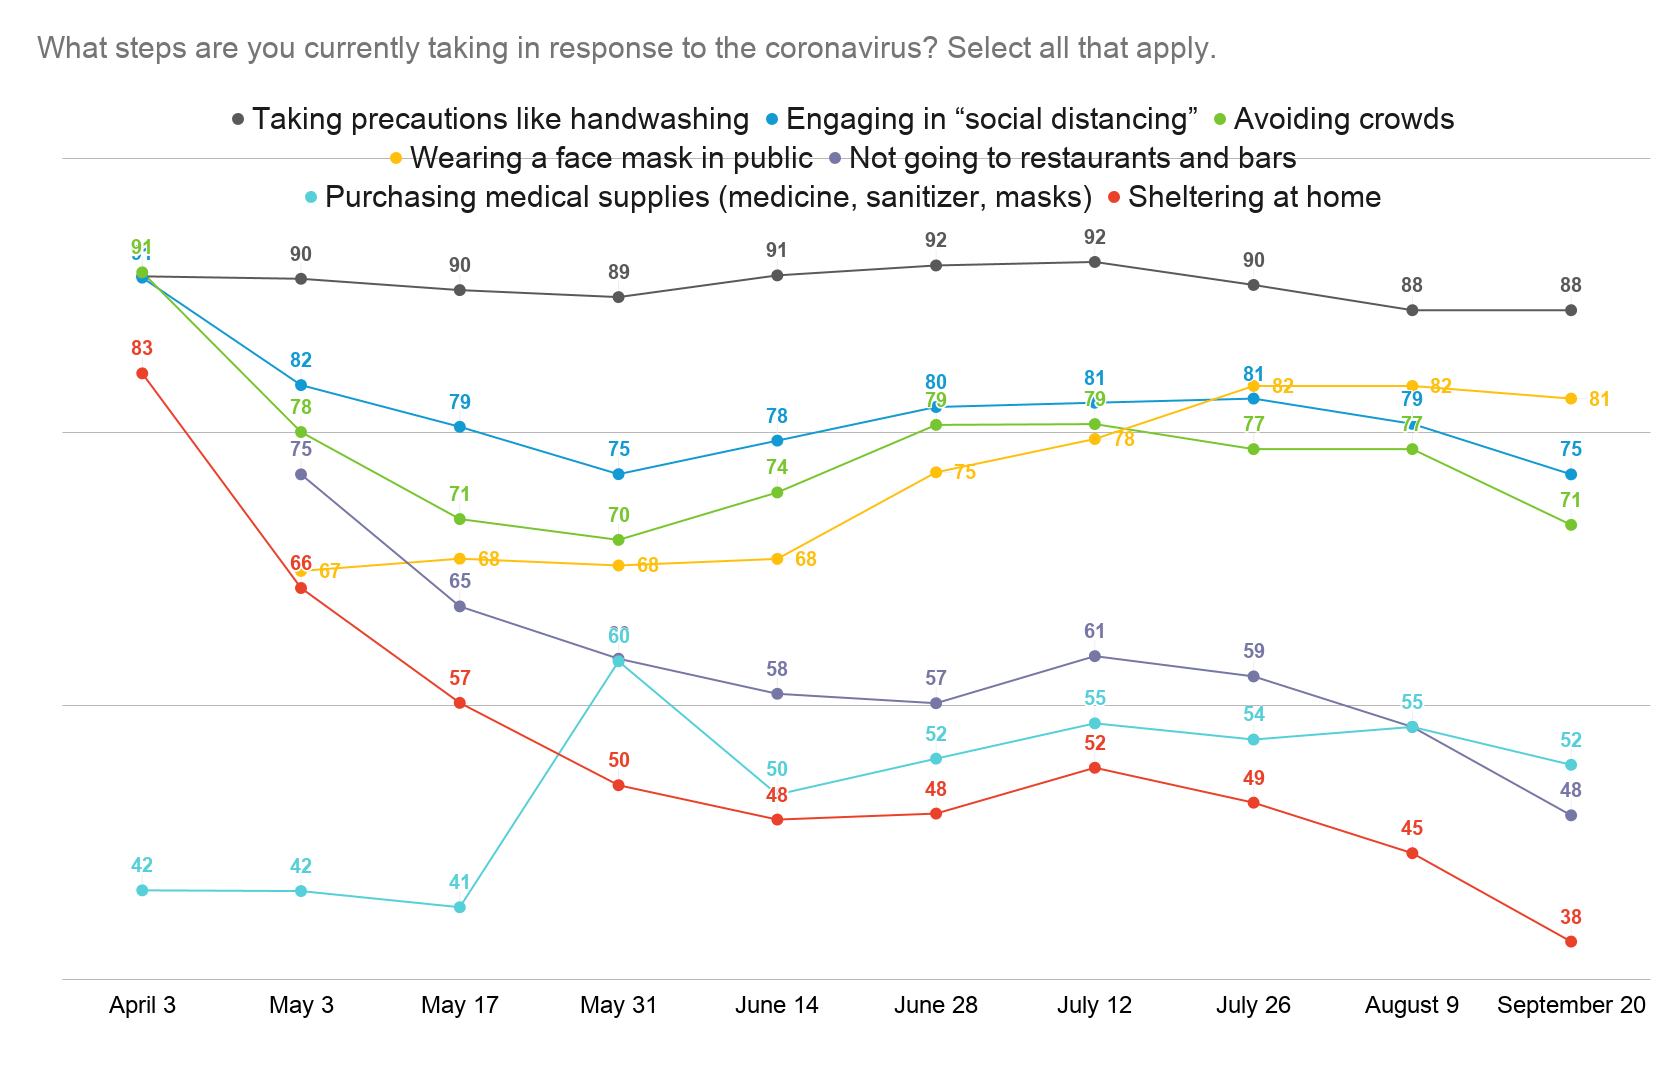Select the May 17 medical supplies point (41)
This screenshot has height=1084, width=1678.
coord(460,908)
